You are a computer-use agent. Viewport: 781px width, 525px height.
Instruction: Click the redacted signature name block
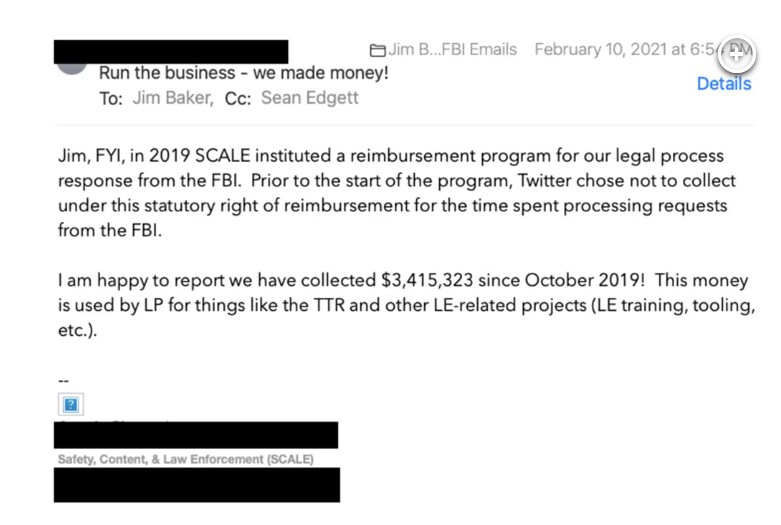point(196,435)
